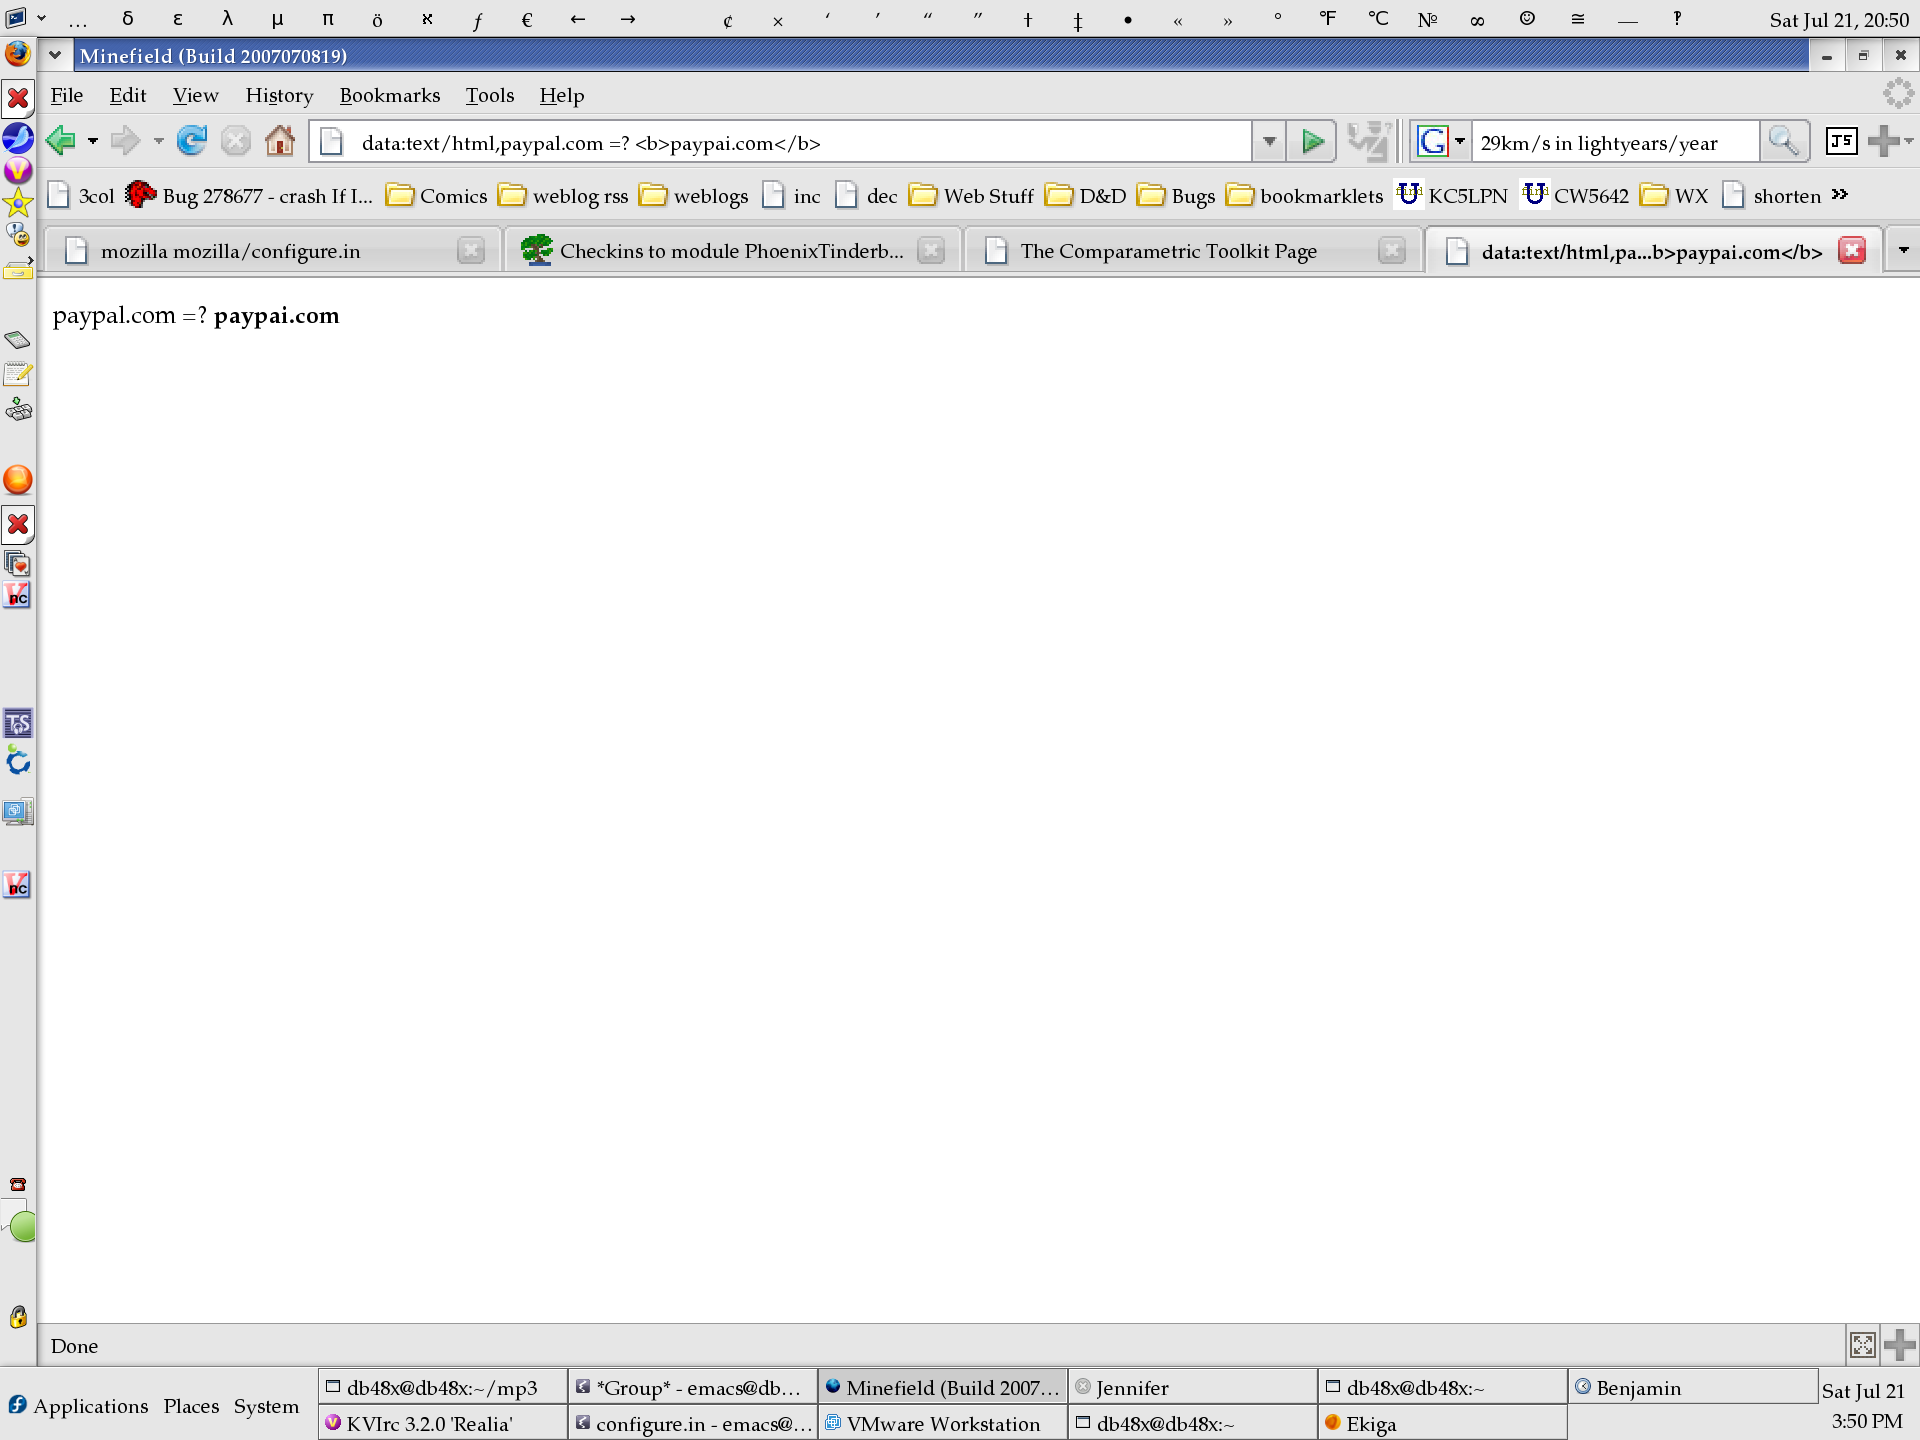This screenshot has height=1440, width=1920.
Task: Go back with the green Back arrow
Action: (61, 142)
